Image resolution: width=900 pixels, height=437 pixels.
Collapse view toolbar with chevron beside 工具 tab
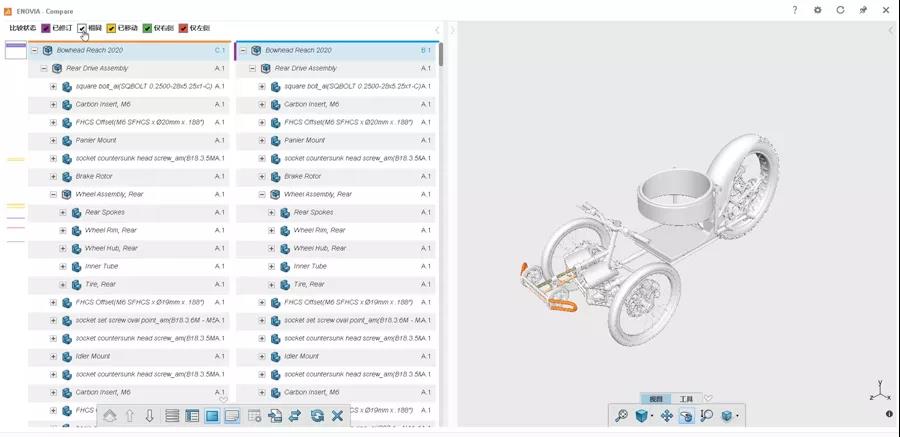[x=708, y=398]
